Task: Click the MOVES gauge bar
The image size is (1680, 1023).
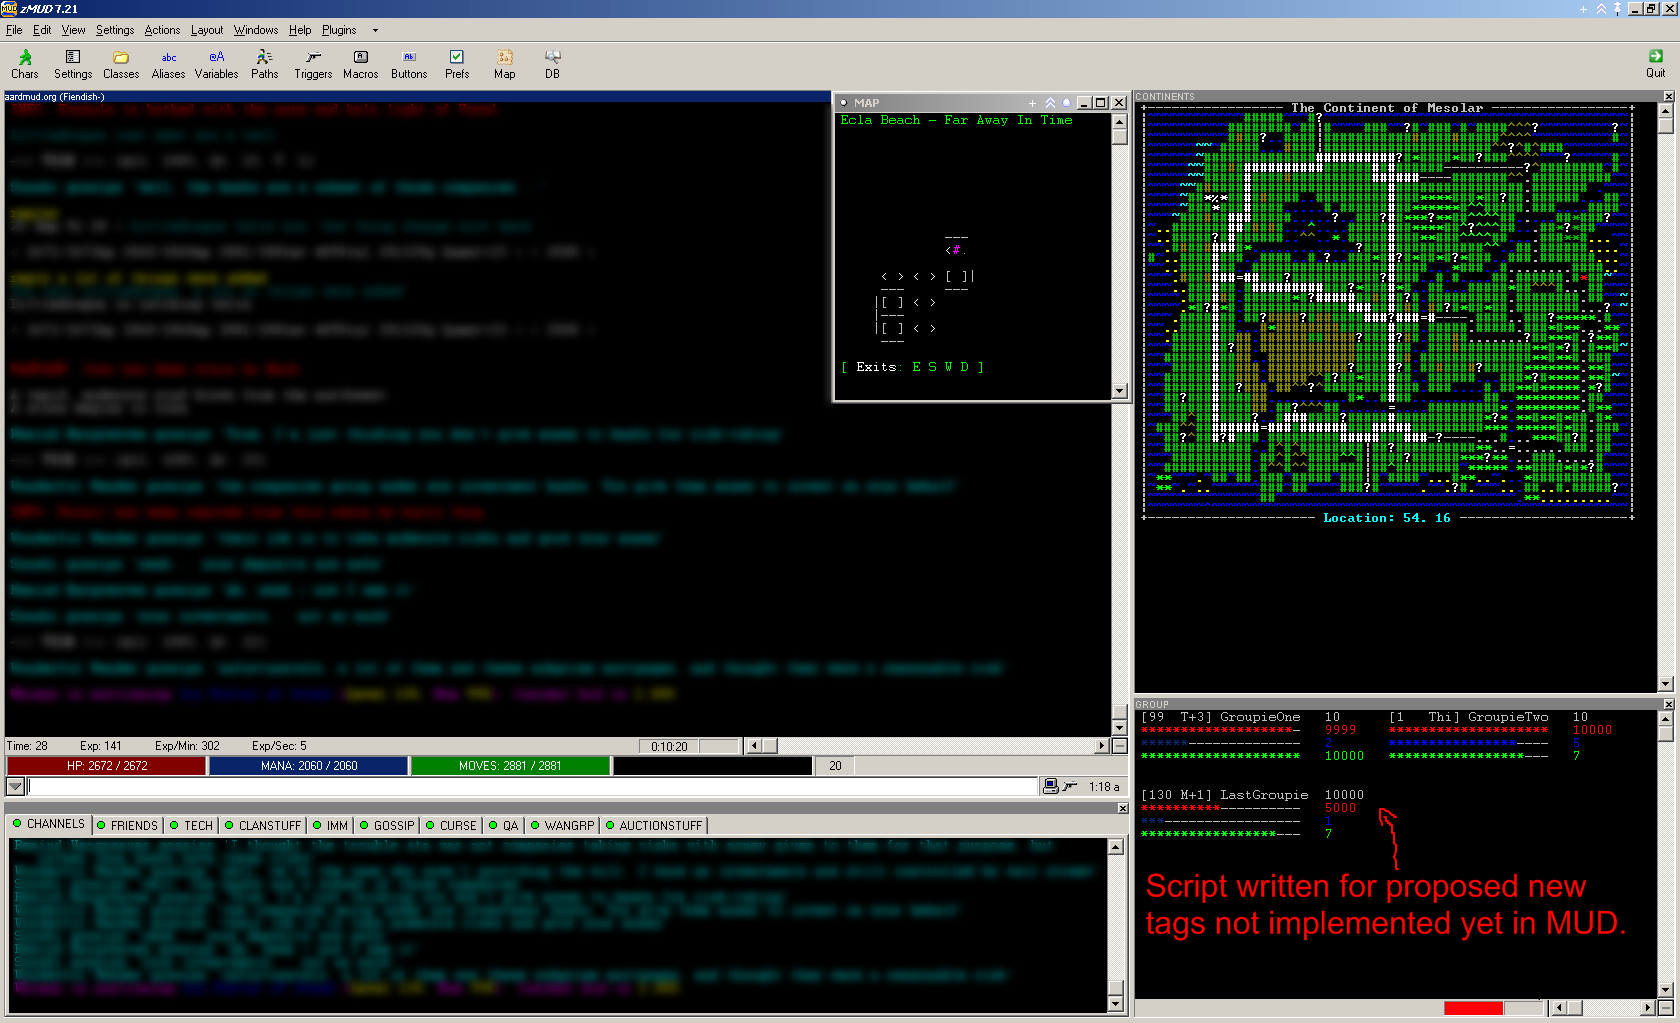Action: point(510,766)
